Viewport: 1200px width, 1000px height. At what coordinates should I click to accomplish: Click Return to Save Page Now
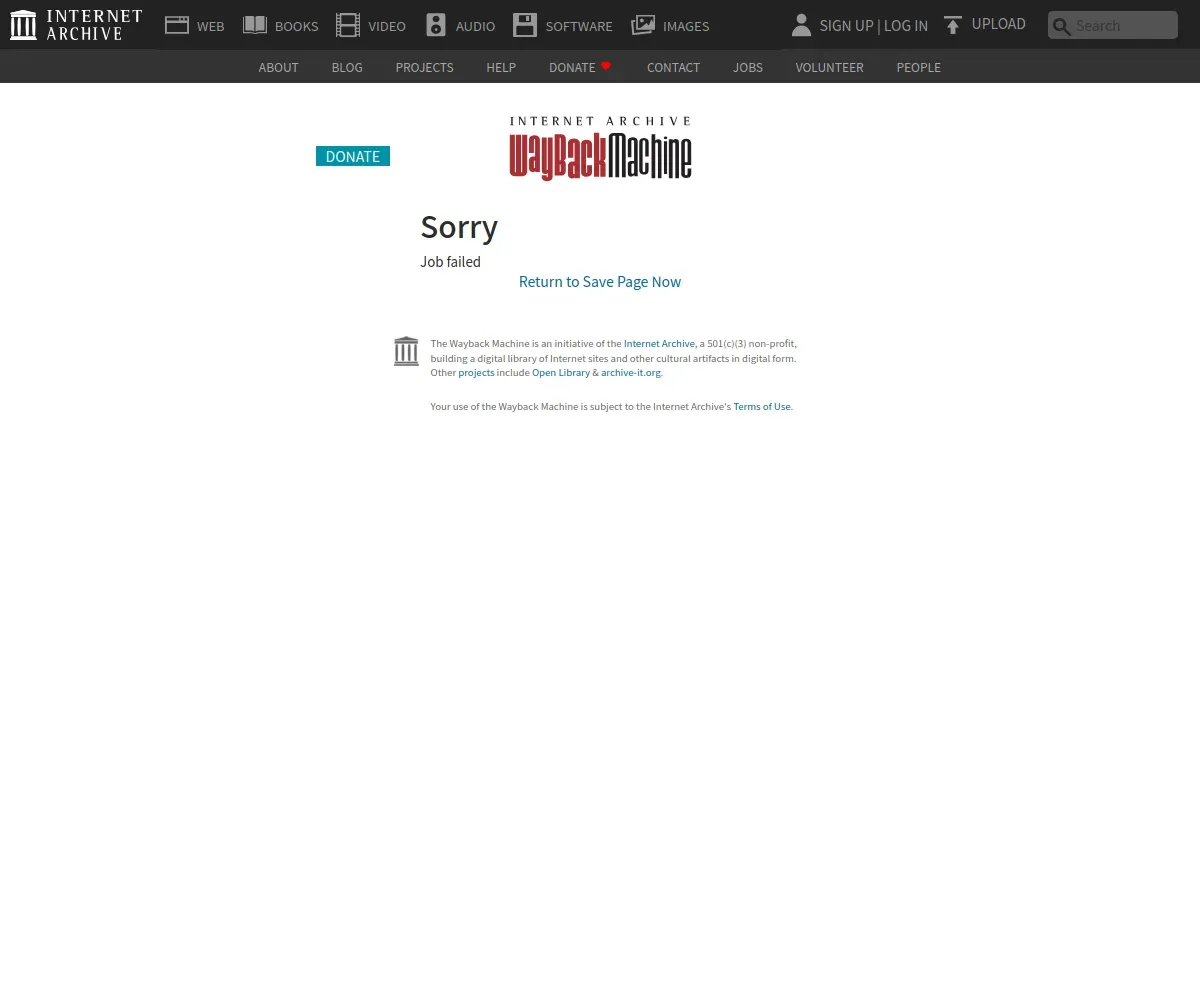600,282
